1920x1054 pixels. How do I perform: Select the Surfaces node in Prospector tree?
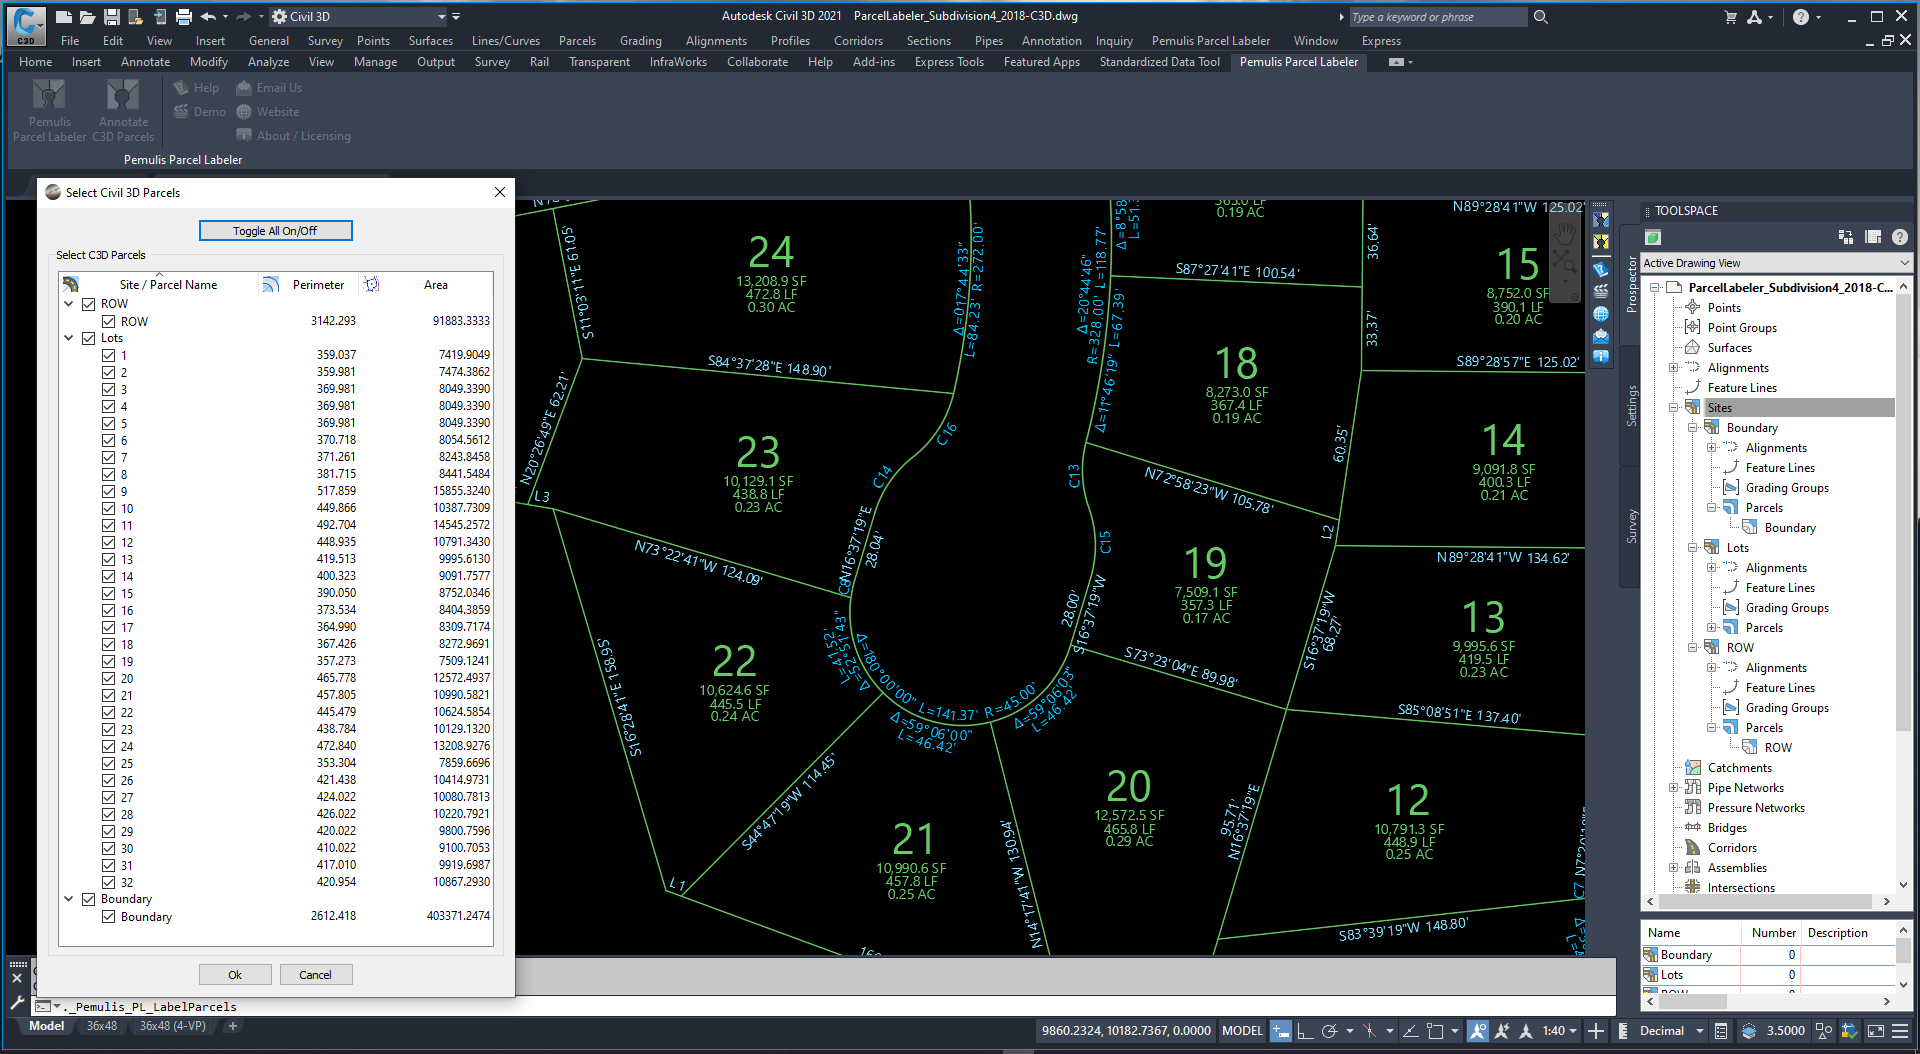[x=1729, y=348]
